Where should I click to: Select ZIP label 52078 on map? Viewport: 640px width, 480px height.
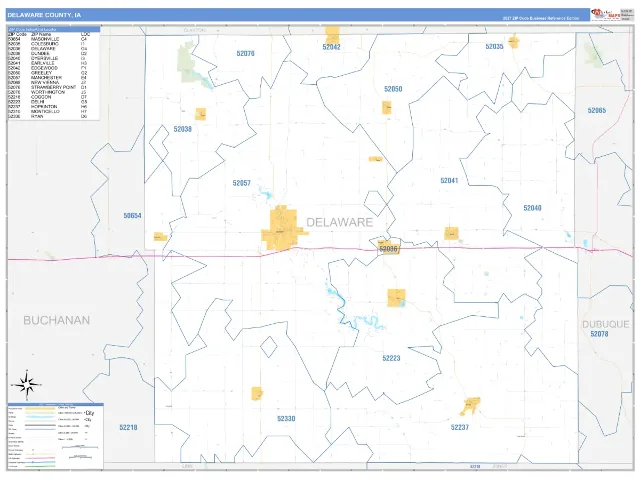(599, 334)
